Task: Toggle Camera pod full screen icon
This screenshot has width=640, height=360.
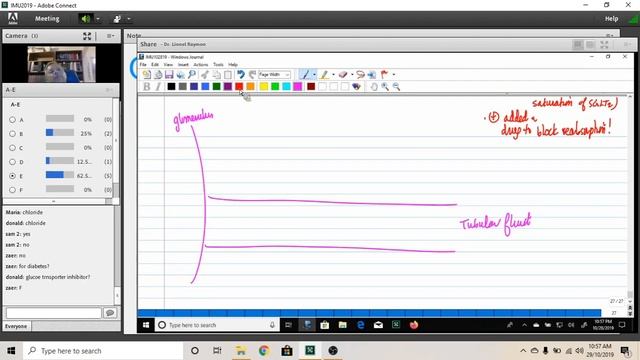Action: tap(87, 36)
